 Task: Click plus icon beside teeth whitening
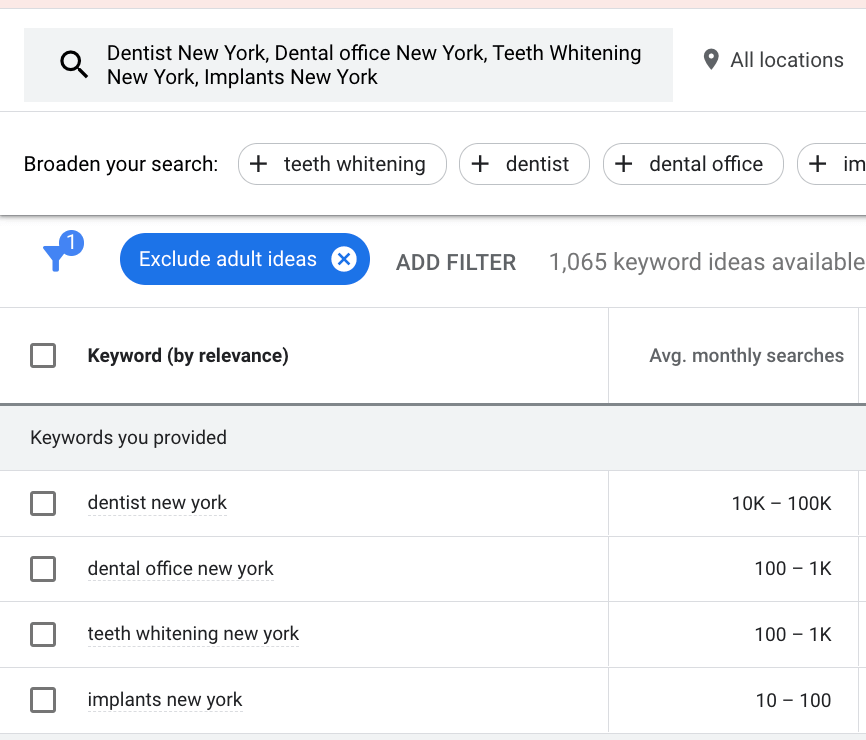tap(258, 164)
